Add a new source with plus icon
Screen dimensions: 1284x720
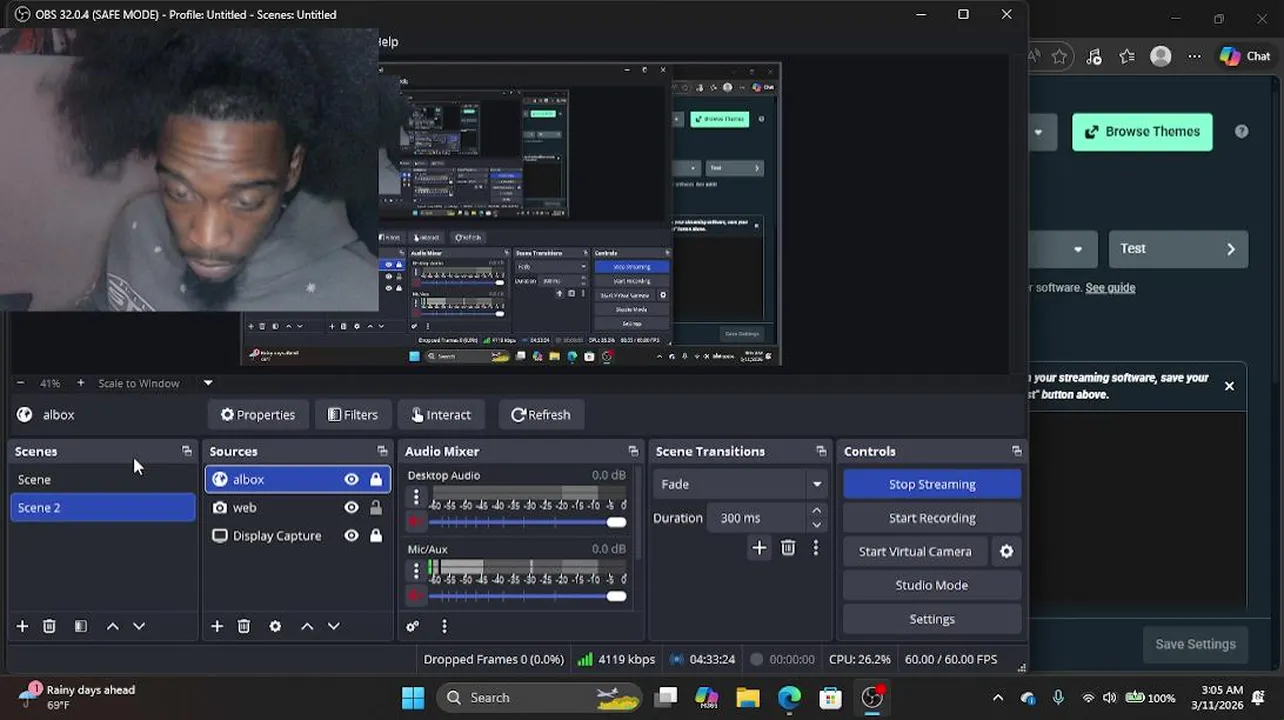click(x=217, y=626)
